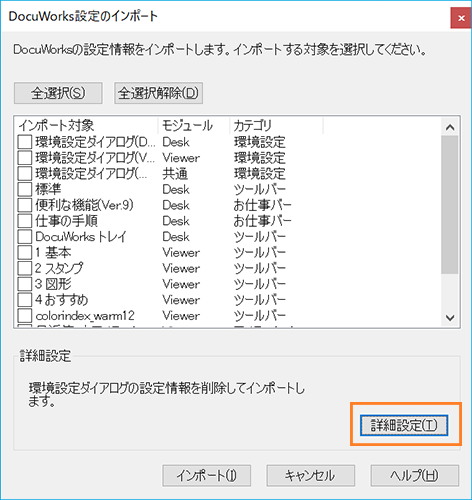Click the インポート(I) button
The width and height of the screenshot is (472, 500).
[x=207, y=475]
